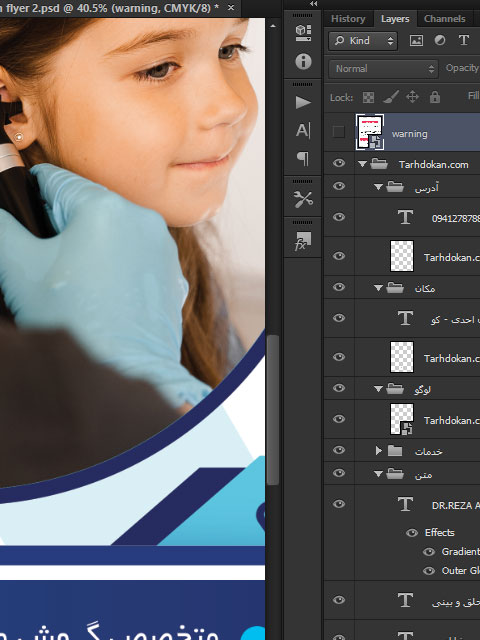Collapse panels double-arrow icon

[313, 4]
